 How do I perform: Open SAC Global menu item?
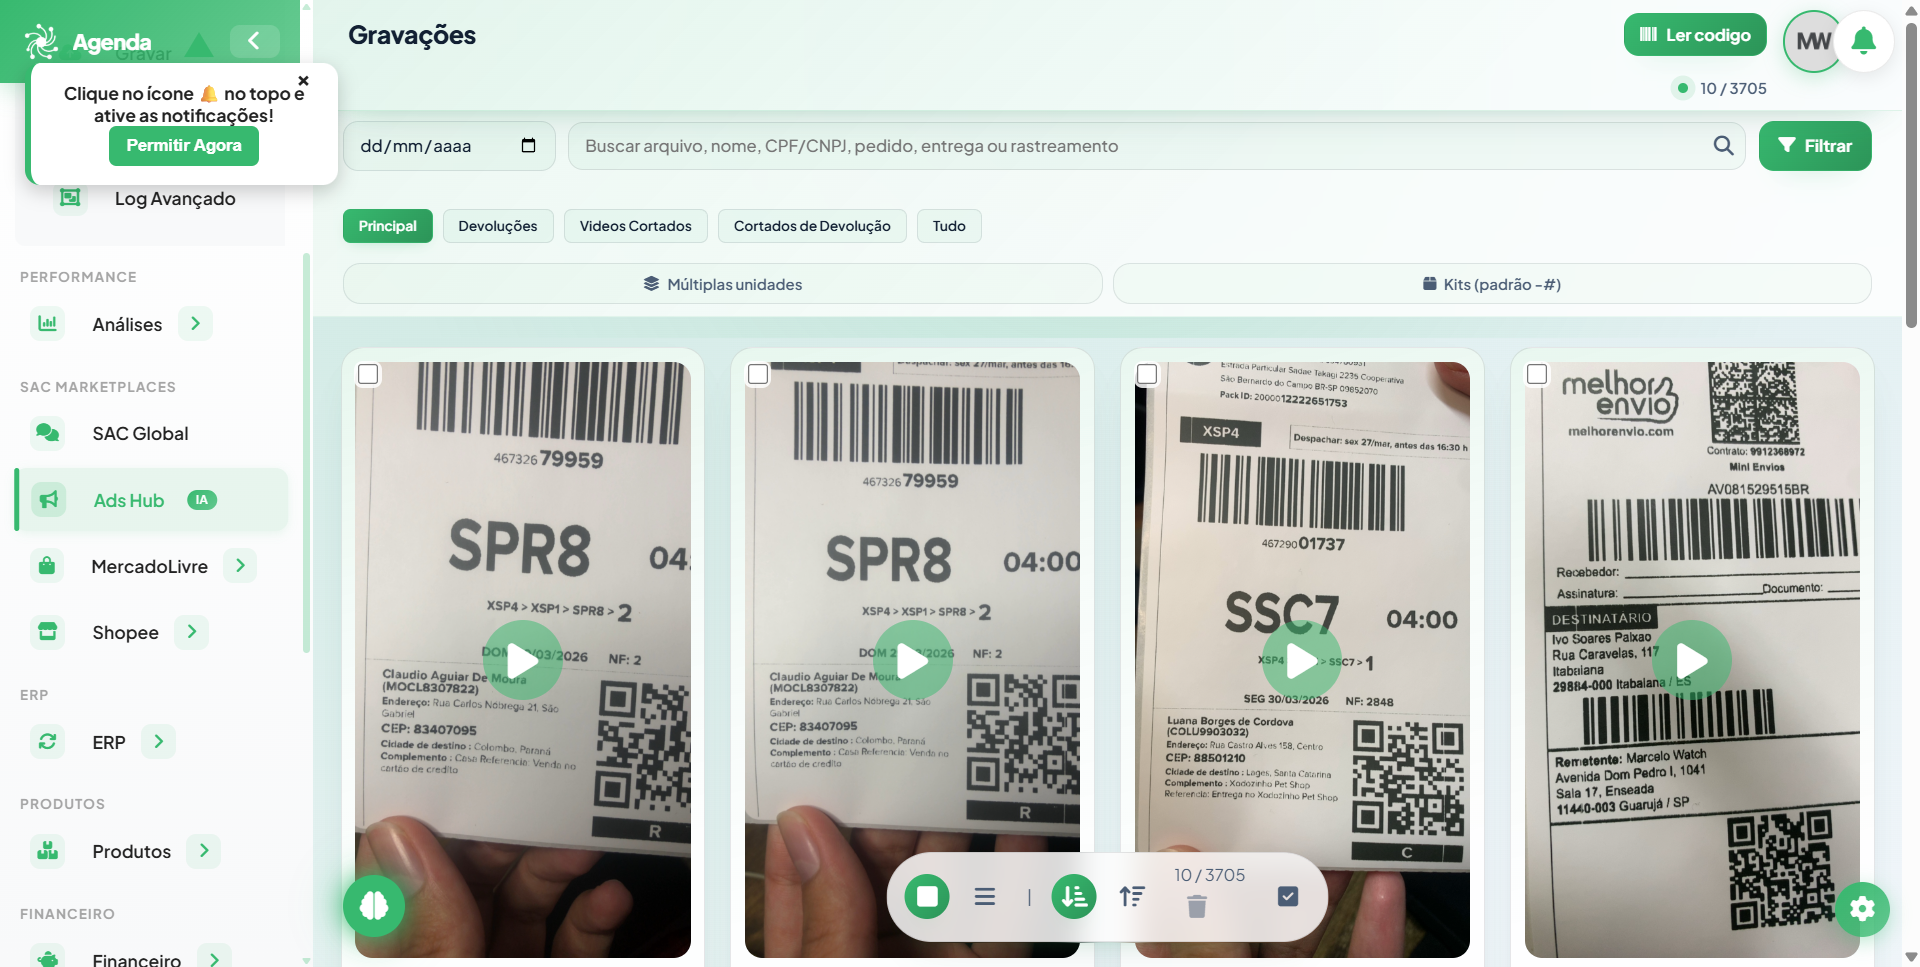coord(140,433)
